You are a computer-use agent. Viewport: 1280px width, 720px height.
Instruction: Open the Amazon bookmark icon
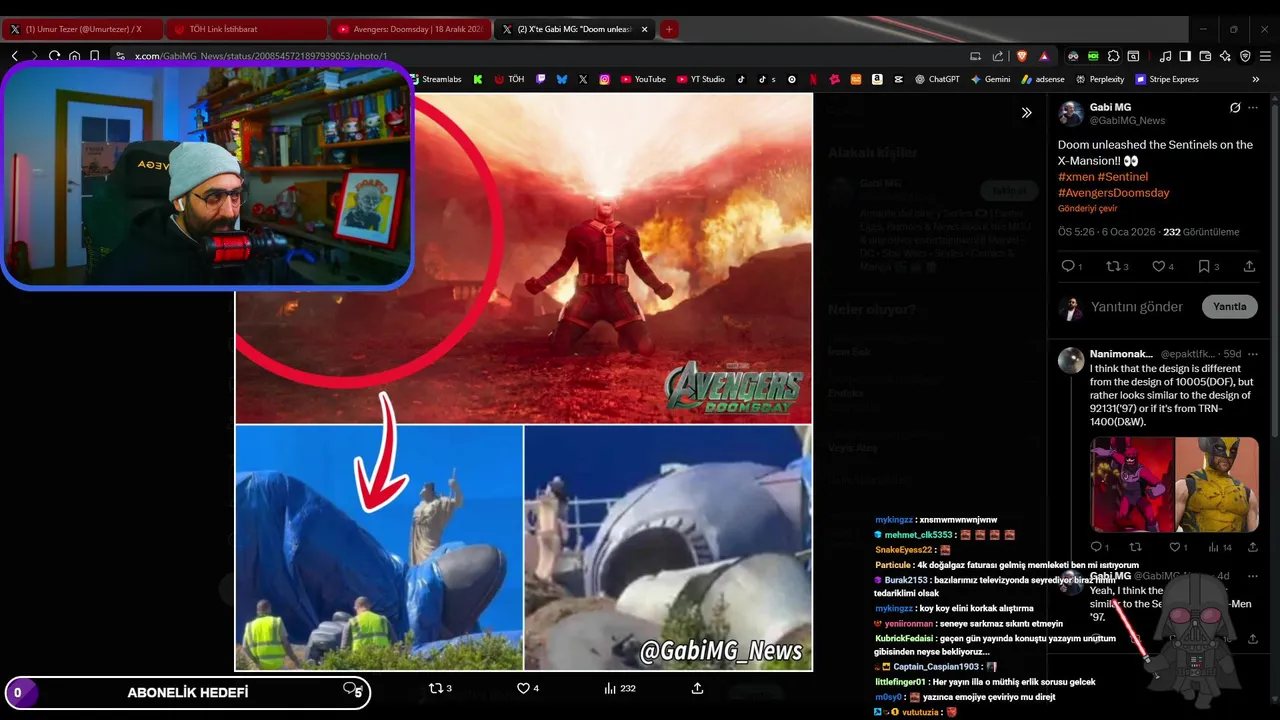[877, 79]
